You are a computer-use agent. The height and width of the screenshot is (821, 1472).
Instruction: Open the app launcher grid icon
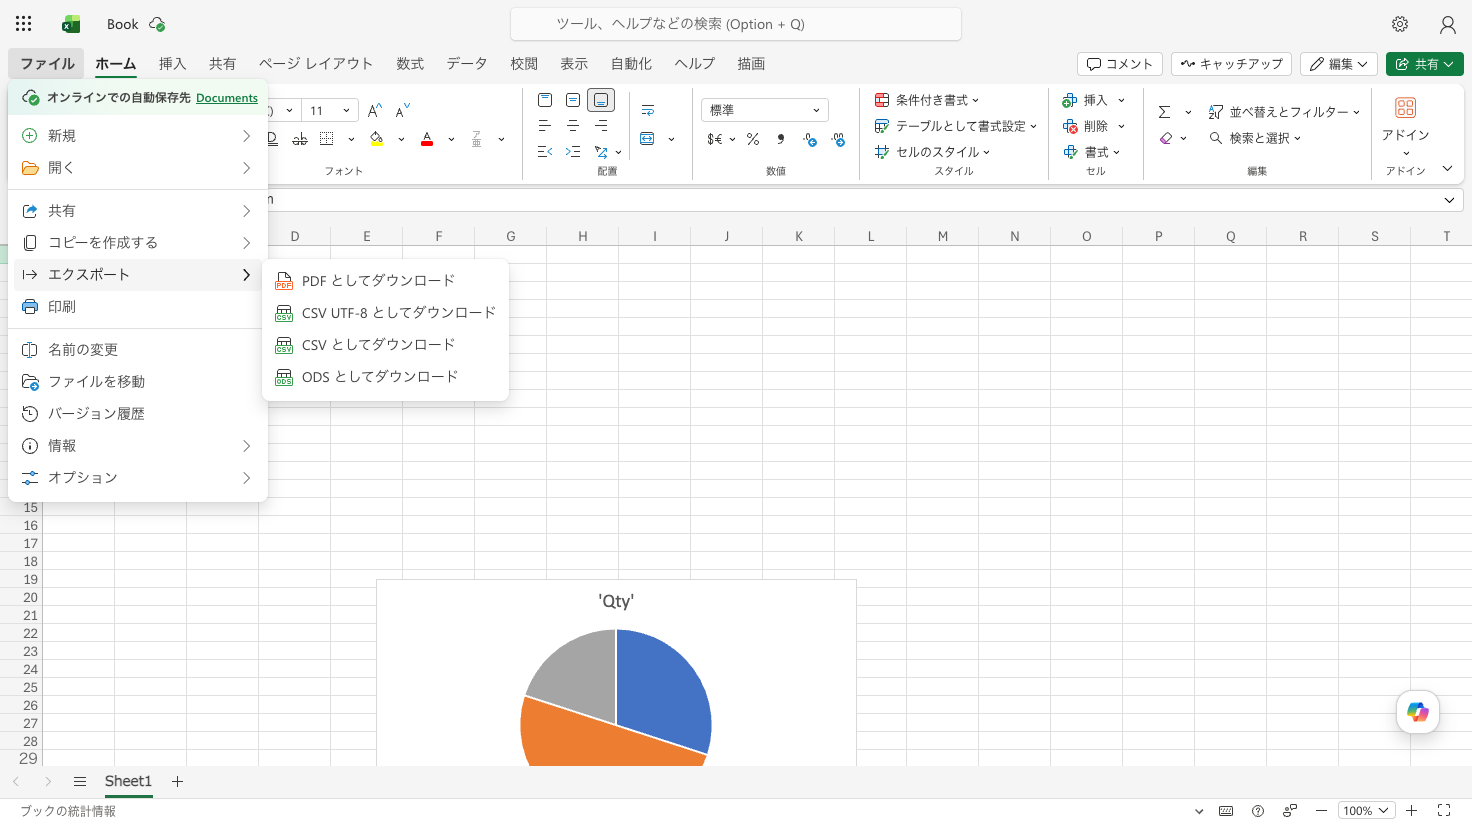click(24, 24)
